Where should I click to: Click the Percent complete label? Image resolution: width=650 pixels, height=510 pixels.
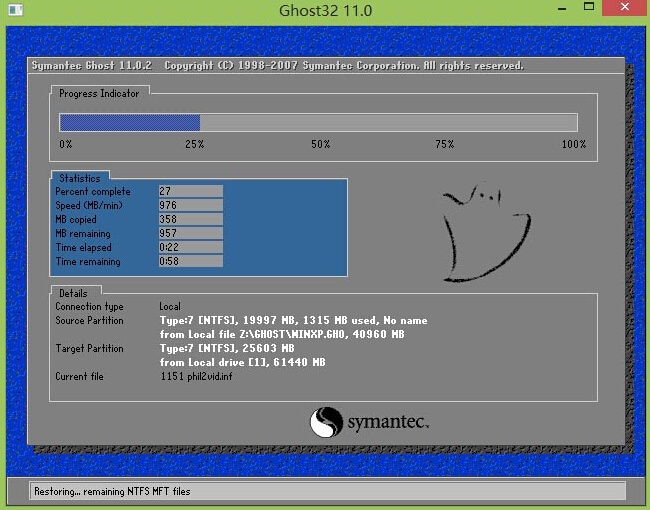[x=93, y=192]
